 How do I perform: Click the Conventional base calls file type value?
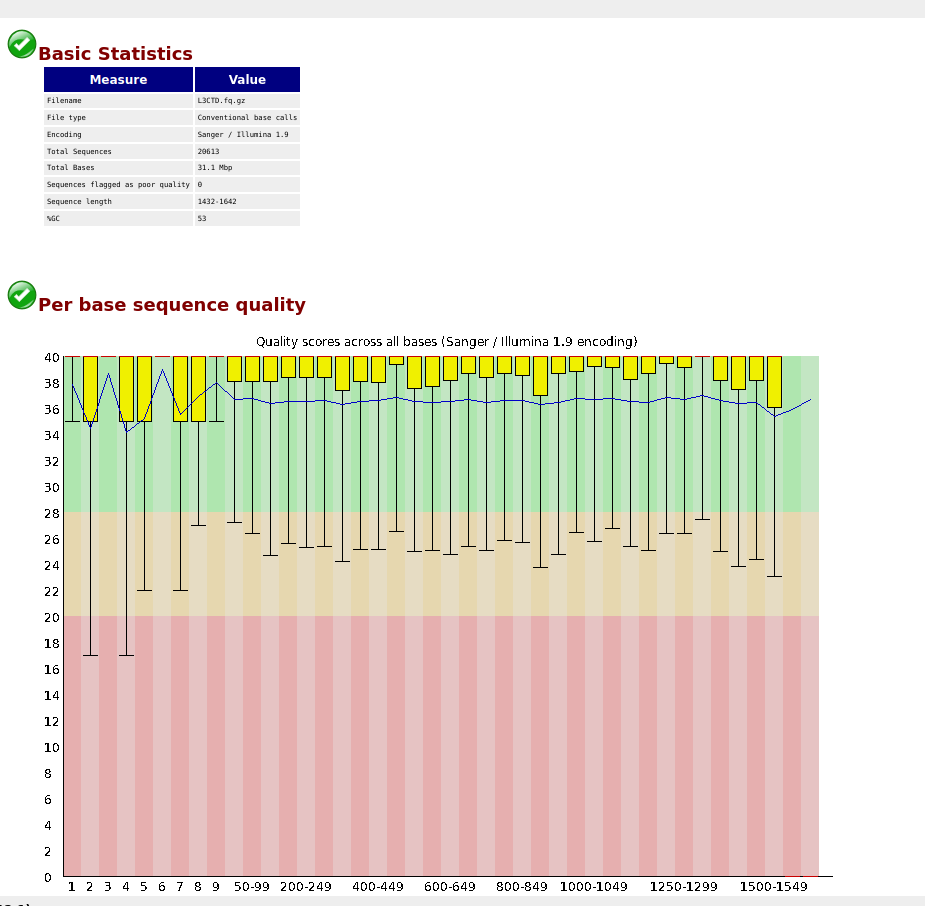tap(247, 118)
